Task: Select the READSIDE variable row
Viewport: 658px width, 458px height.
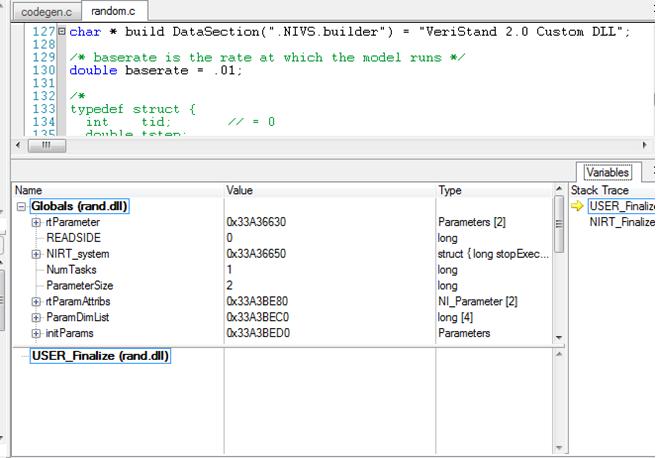Action: (x=72, y=238)
